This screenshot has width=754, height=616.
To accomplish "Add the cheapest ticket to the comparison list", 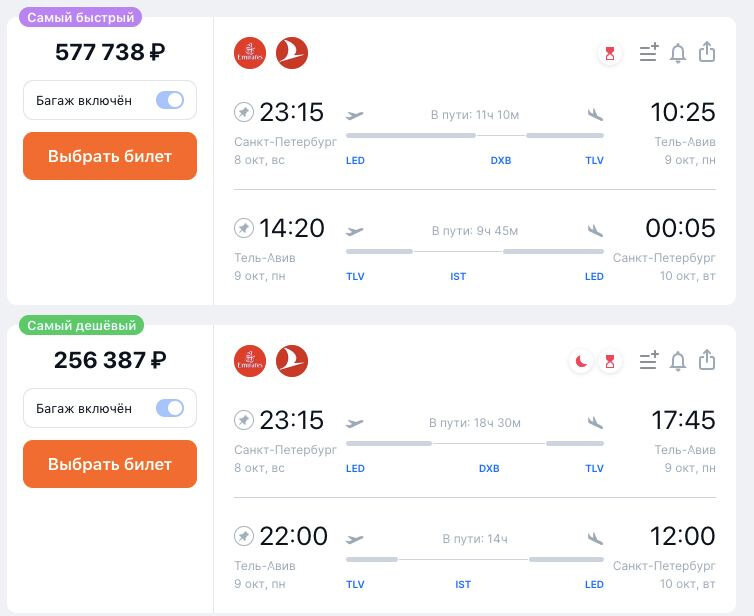I will [649, 361].
